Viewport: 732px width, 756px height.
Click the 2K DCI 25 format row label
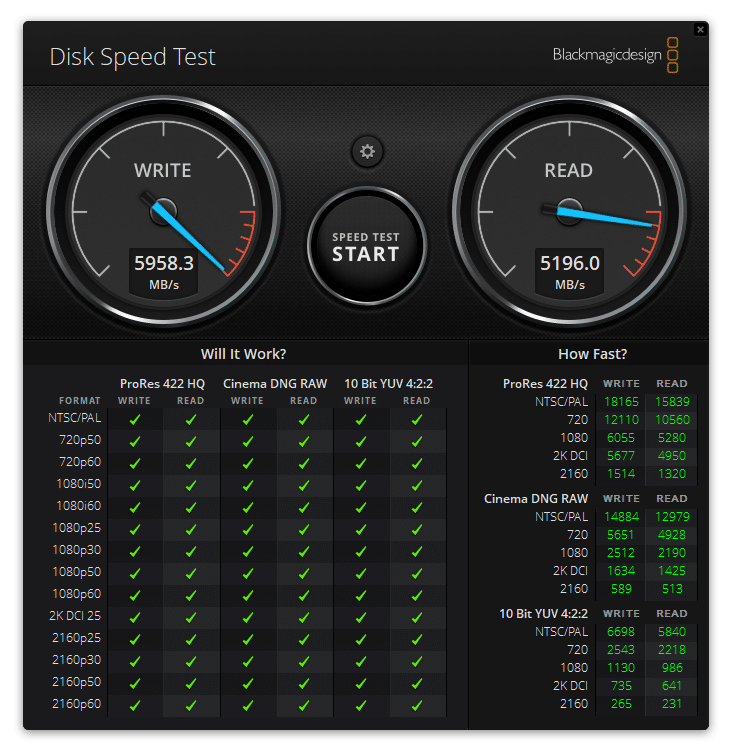click(x=75, y=616)
